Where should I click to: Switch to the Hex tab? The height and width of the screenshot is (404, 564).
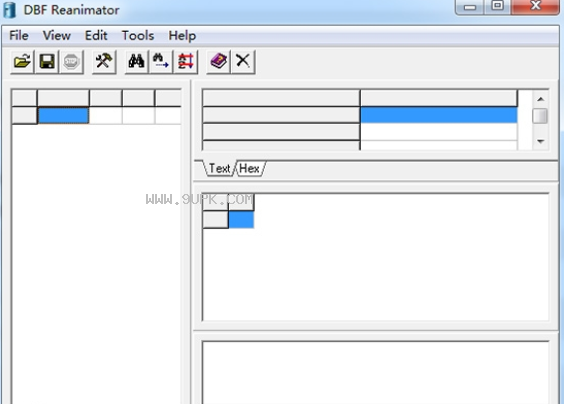[x=249, y=168]
